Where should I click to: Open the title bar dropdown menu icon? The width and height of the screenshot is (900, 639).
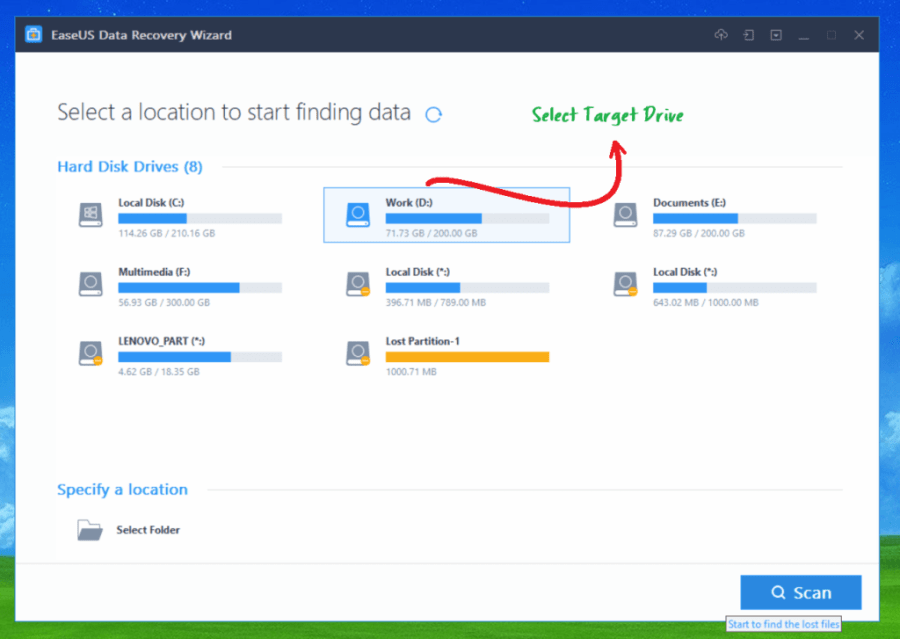click(776, 35)
